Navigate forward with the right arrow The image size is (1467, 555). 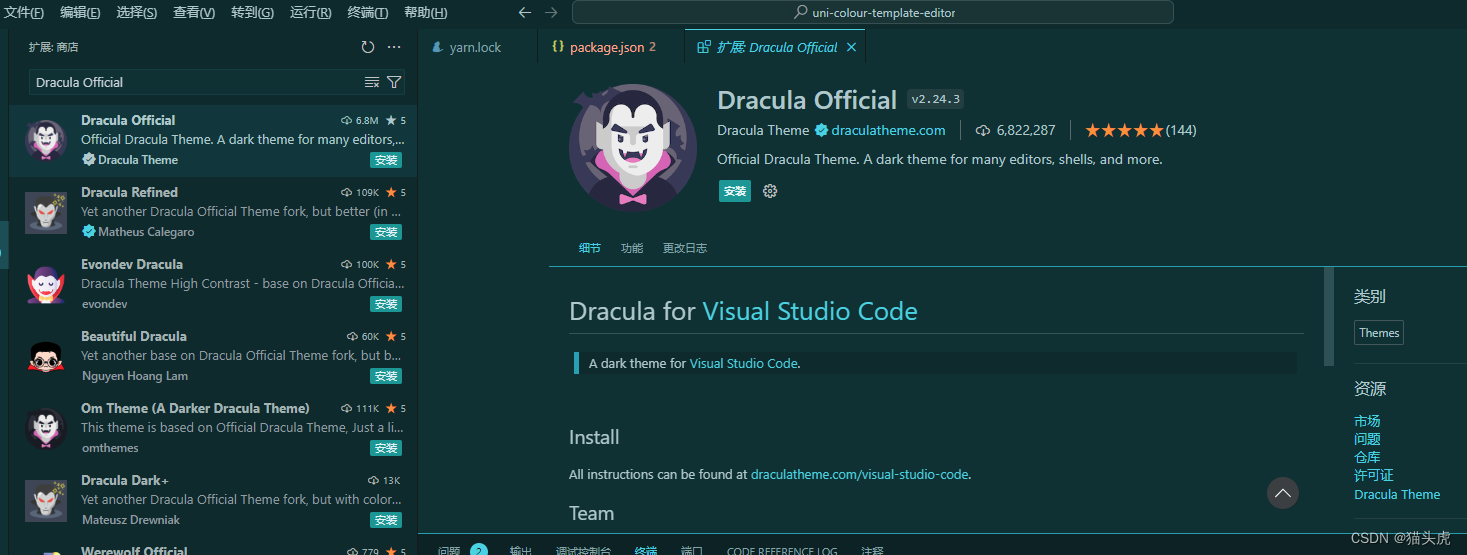(x=551, y=13)
